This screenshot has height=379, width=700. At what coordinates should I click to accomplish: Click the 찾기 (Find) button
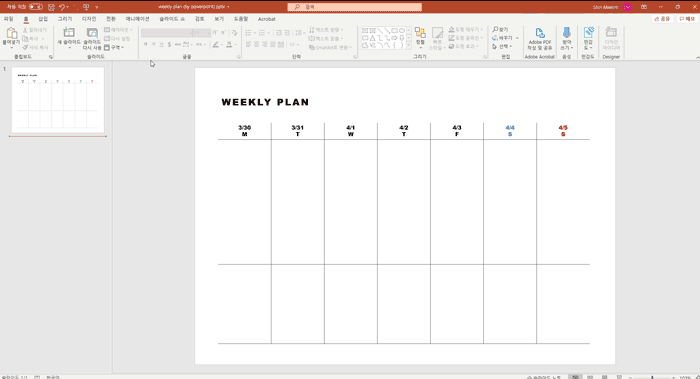(500, 29)
